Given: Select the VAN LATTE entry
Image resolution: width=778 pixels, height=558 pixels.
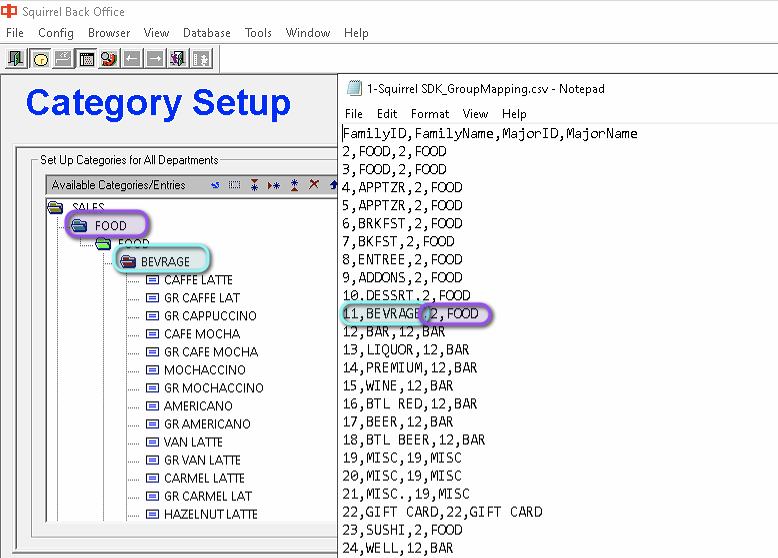Looking at the screenshot, I should pos(193,442).
